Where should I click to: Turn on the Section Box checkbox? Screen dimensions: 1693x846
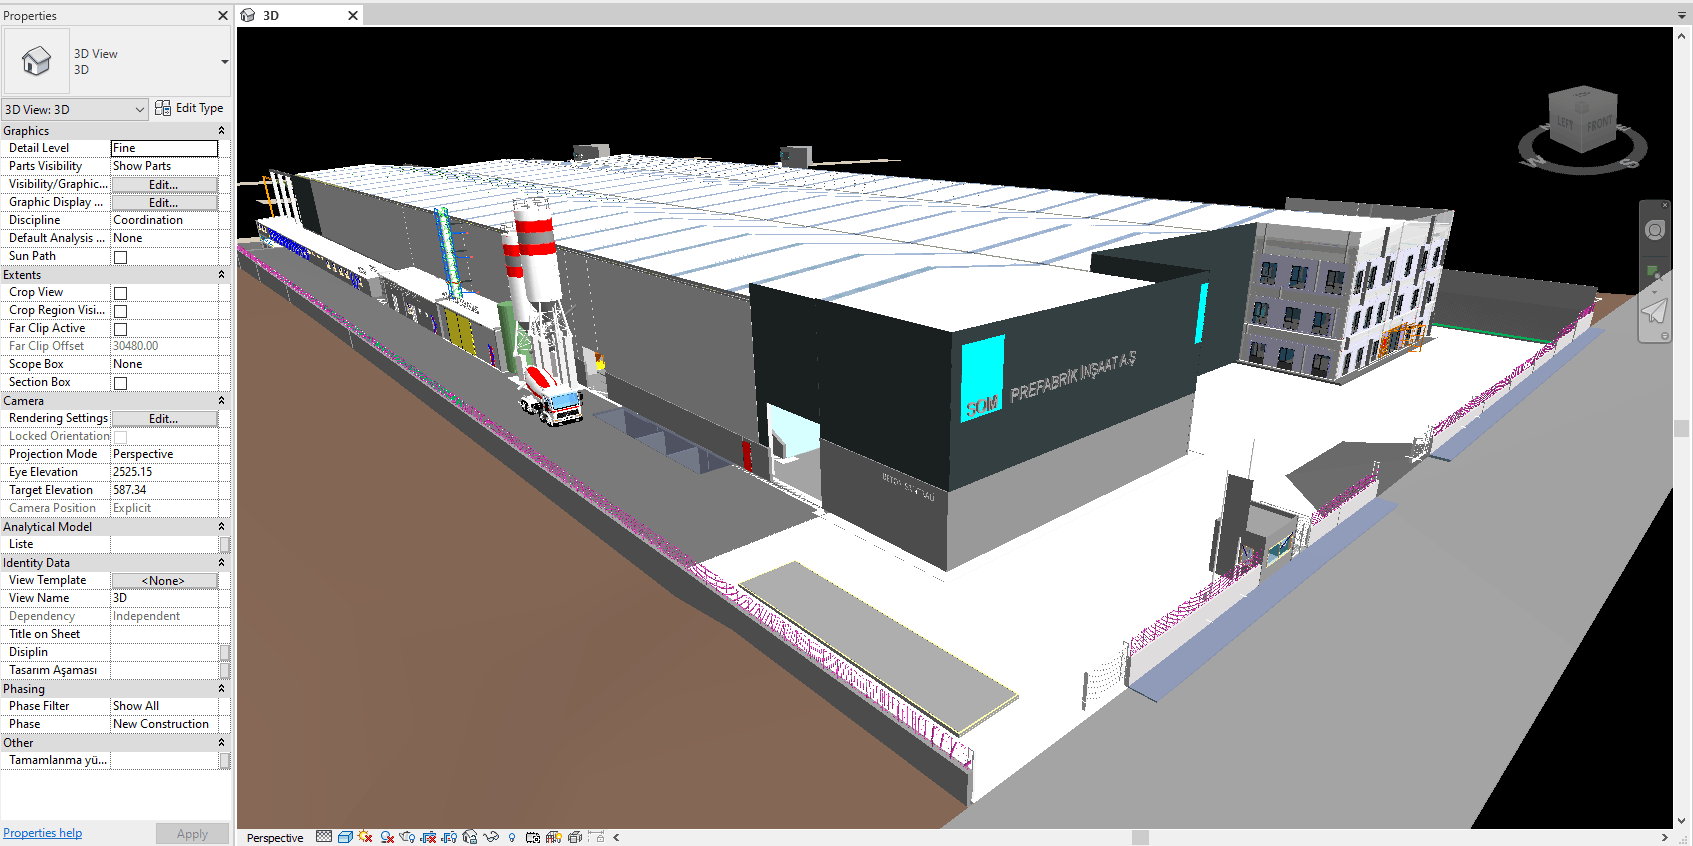121,383
